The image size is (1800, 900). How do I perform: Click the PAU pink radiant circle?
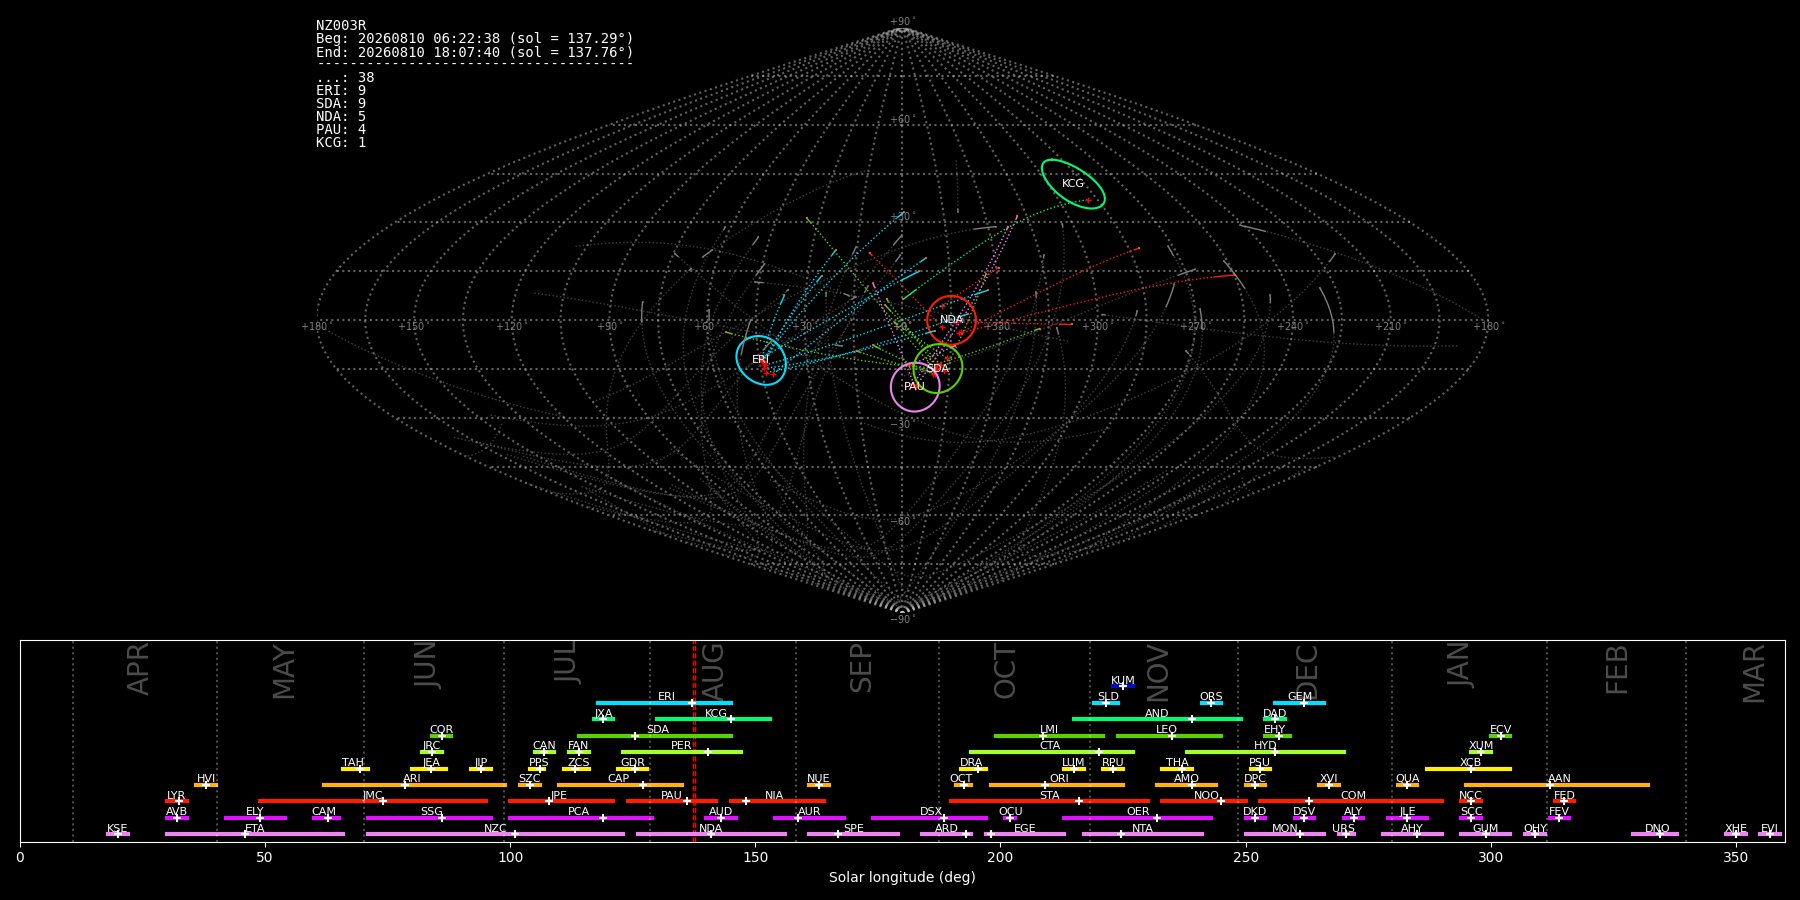pos(915,387)
